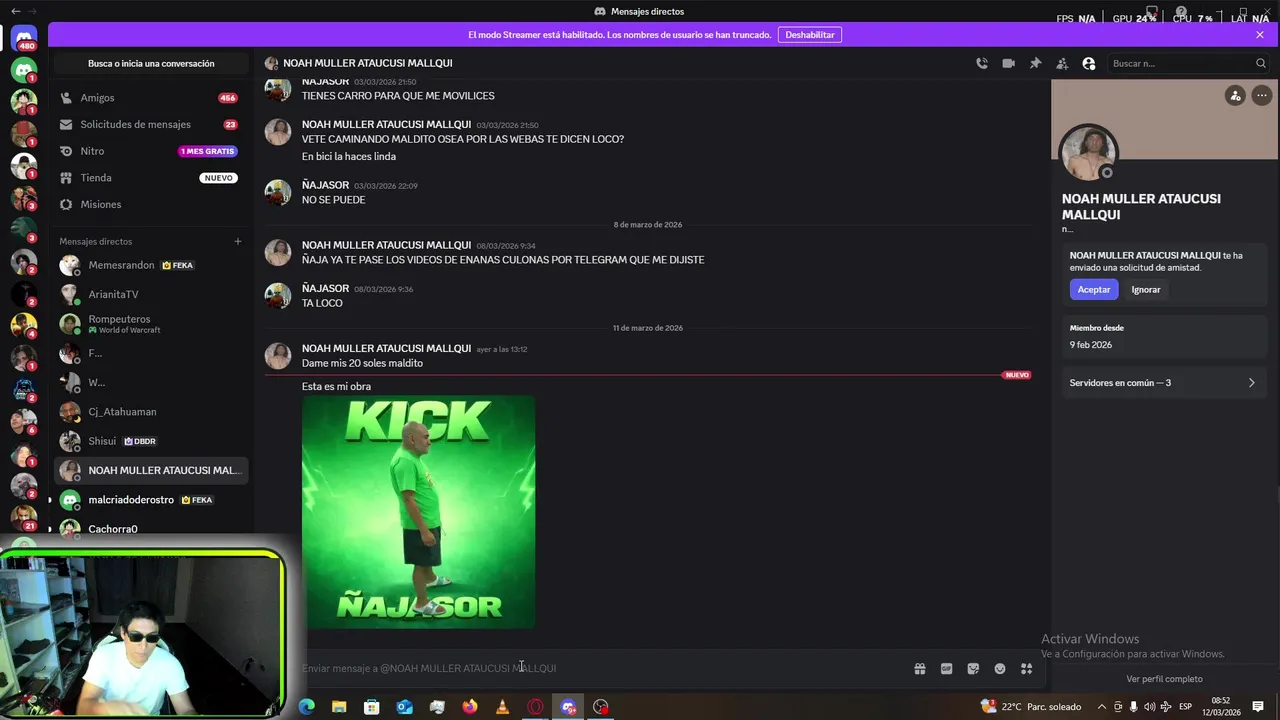Click the volume icon in the system tray
The height and width of the screenshot is (720, 1280).
click(x=1149, y=707)
